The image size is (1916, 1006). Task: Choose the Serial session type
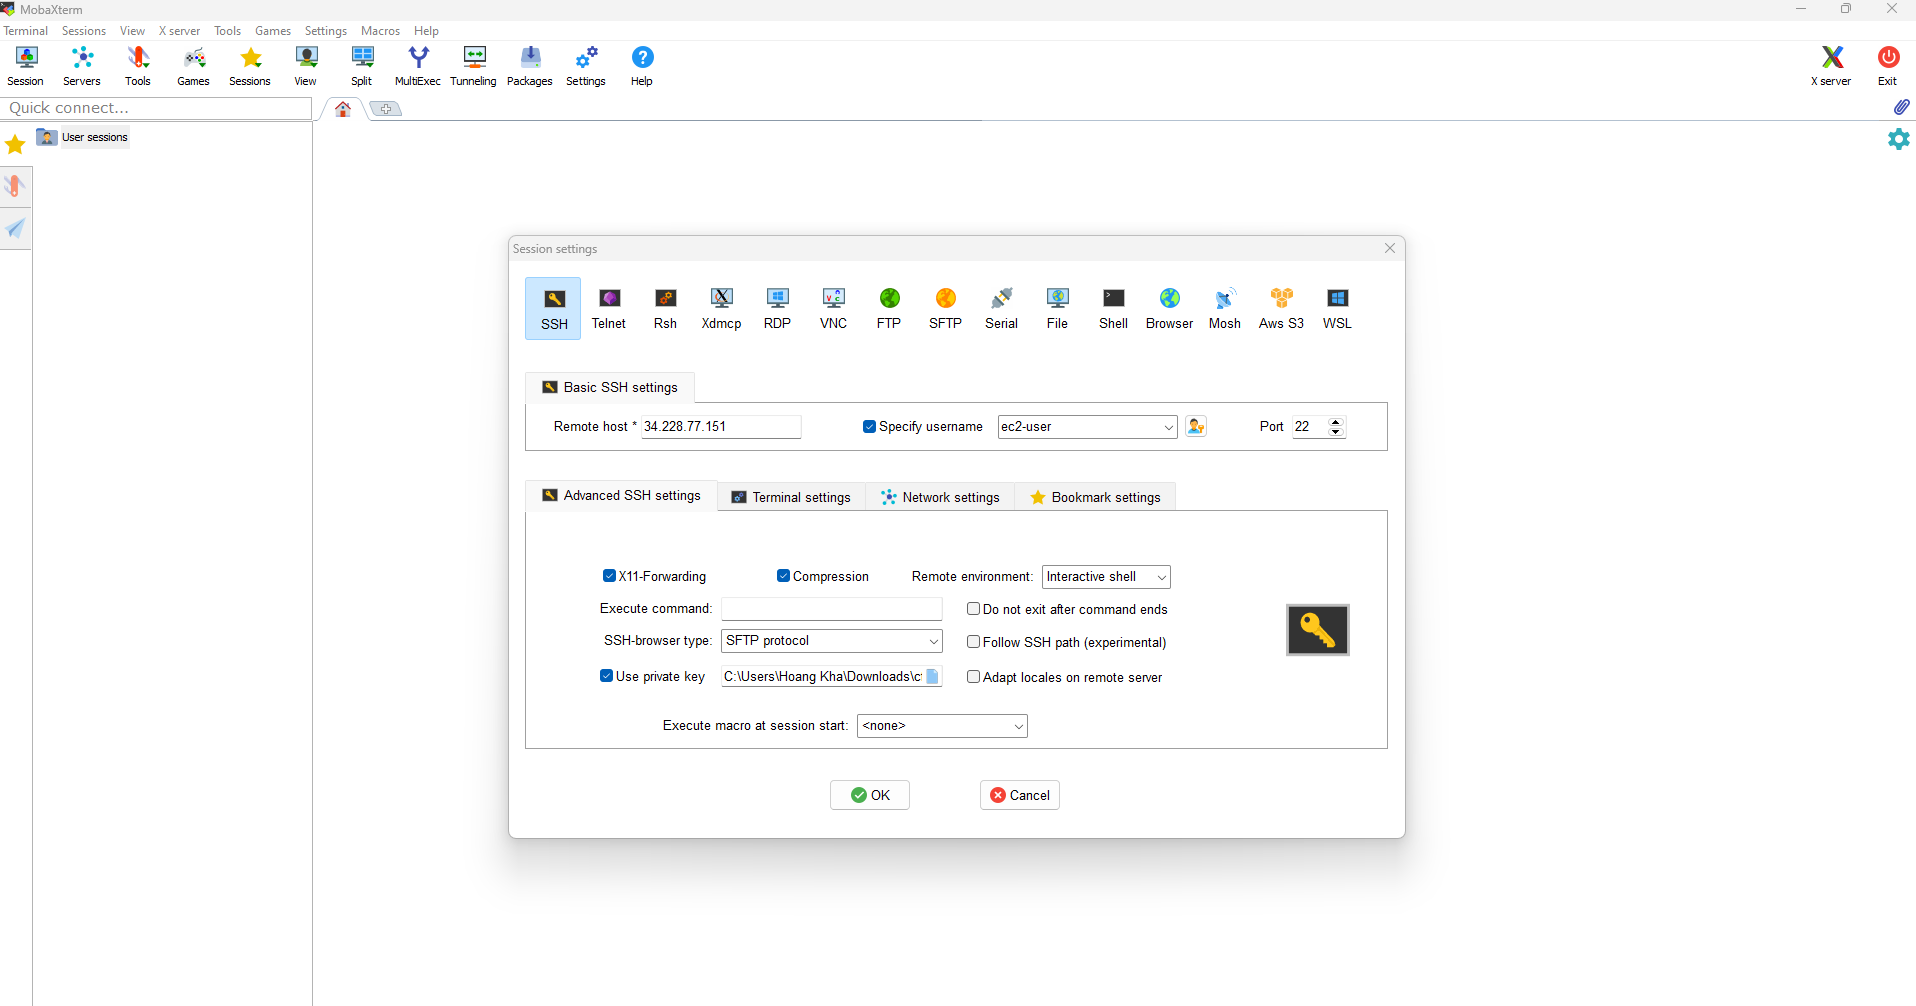click(x=1001, y=308)
